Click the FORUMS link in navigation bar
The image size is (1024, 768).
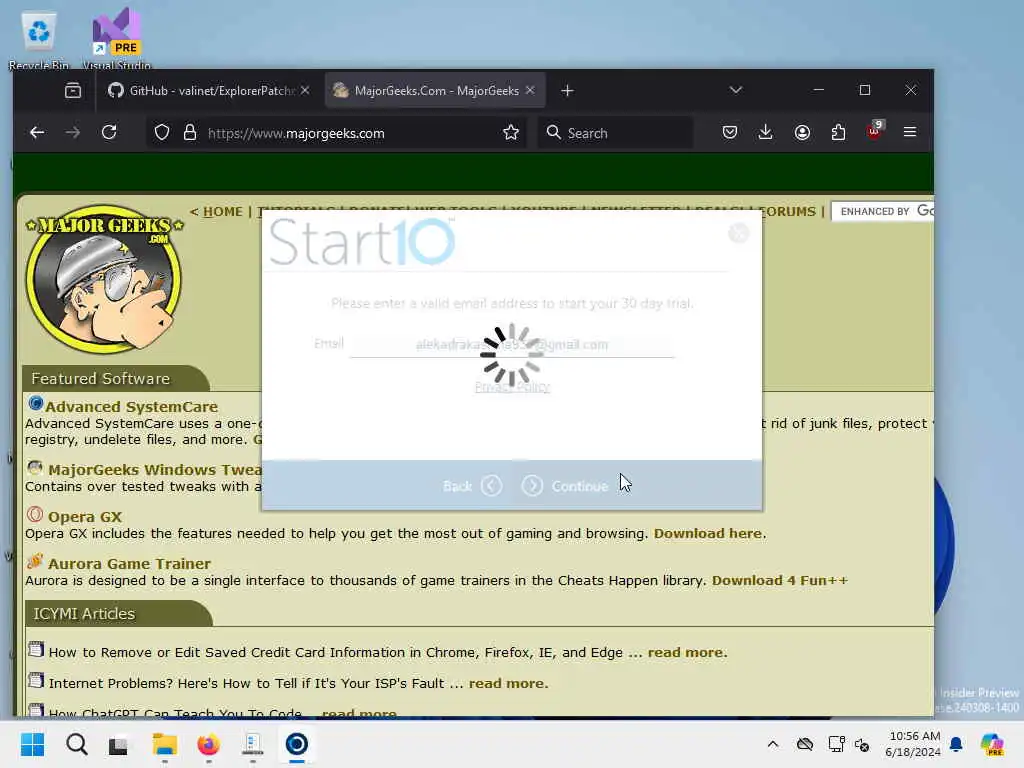[789, 212]
